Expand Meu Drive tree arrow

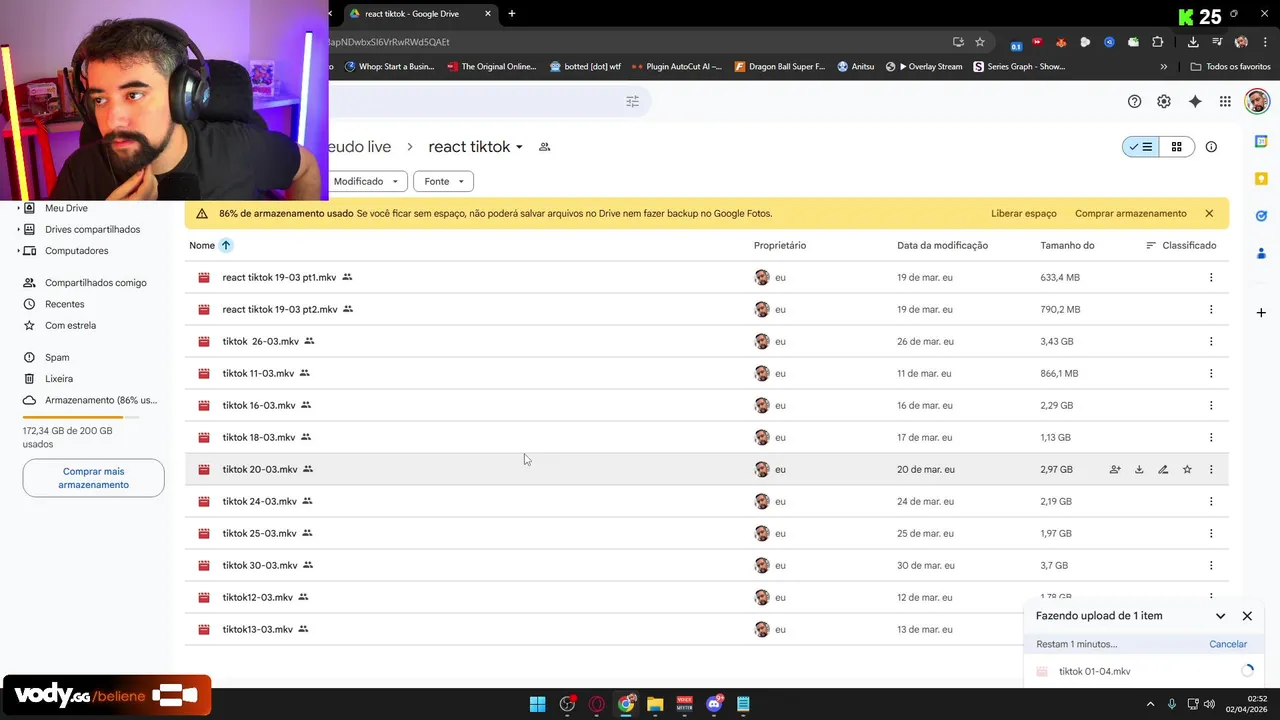coord(18,208)
